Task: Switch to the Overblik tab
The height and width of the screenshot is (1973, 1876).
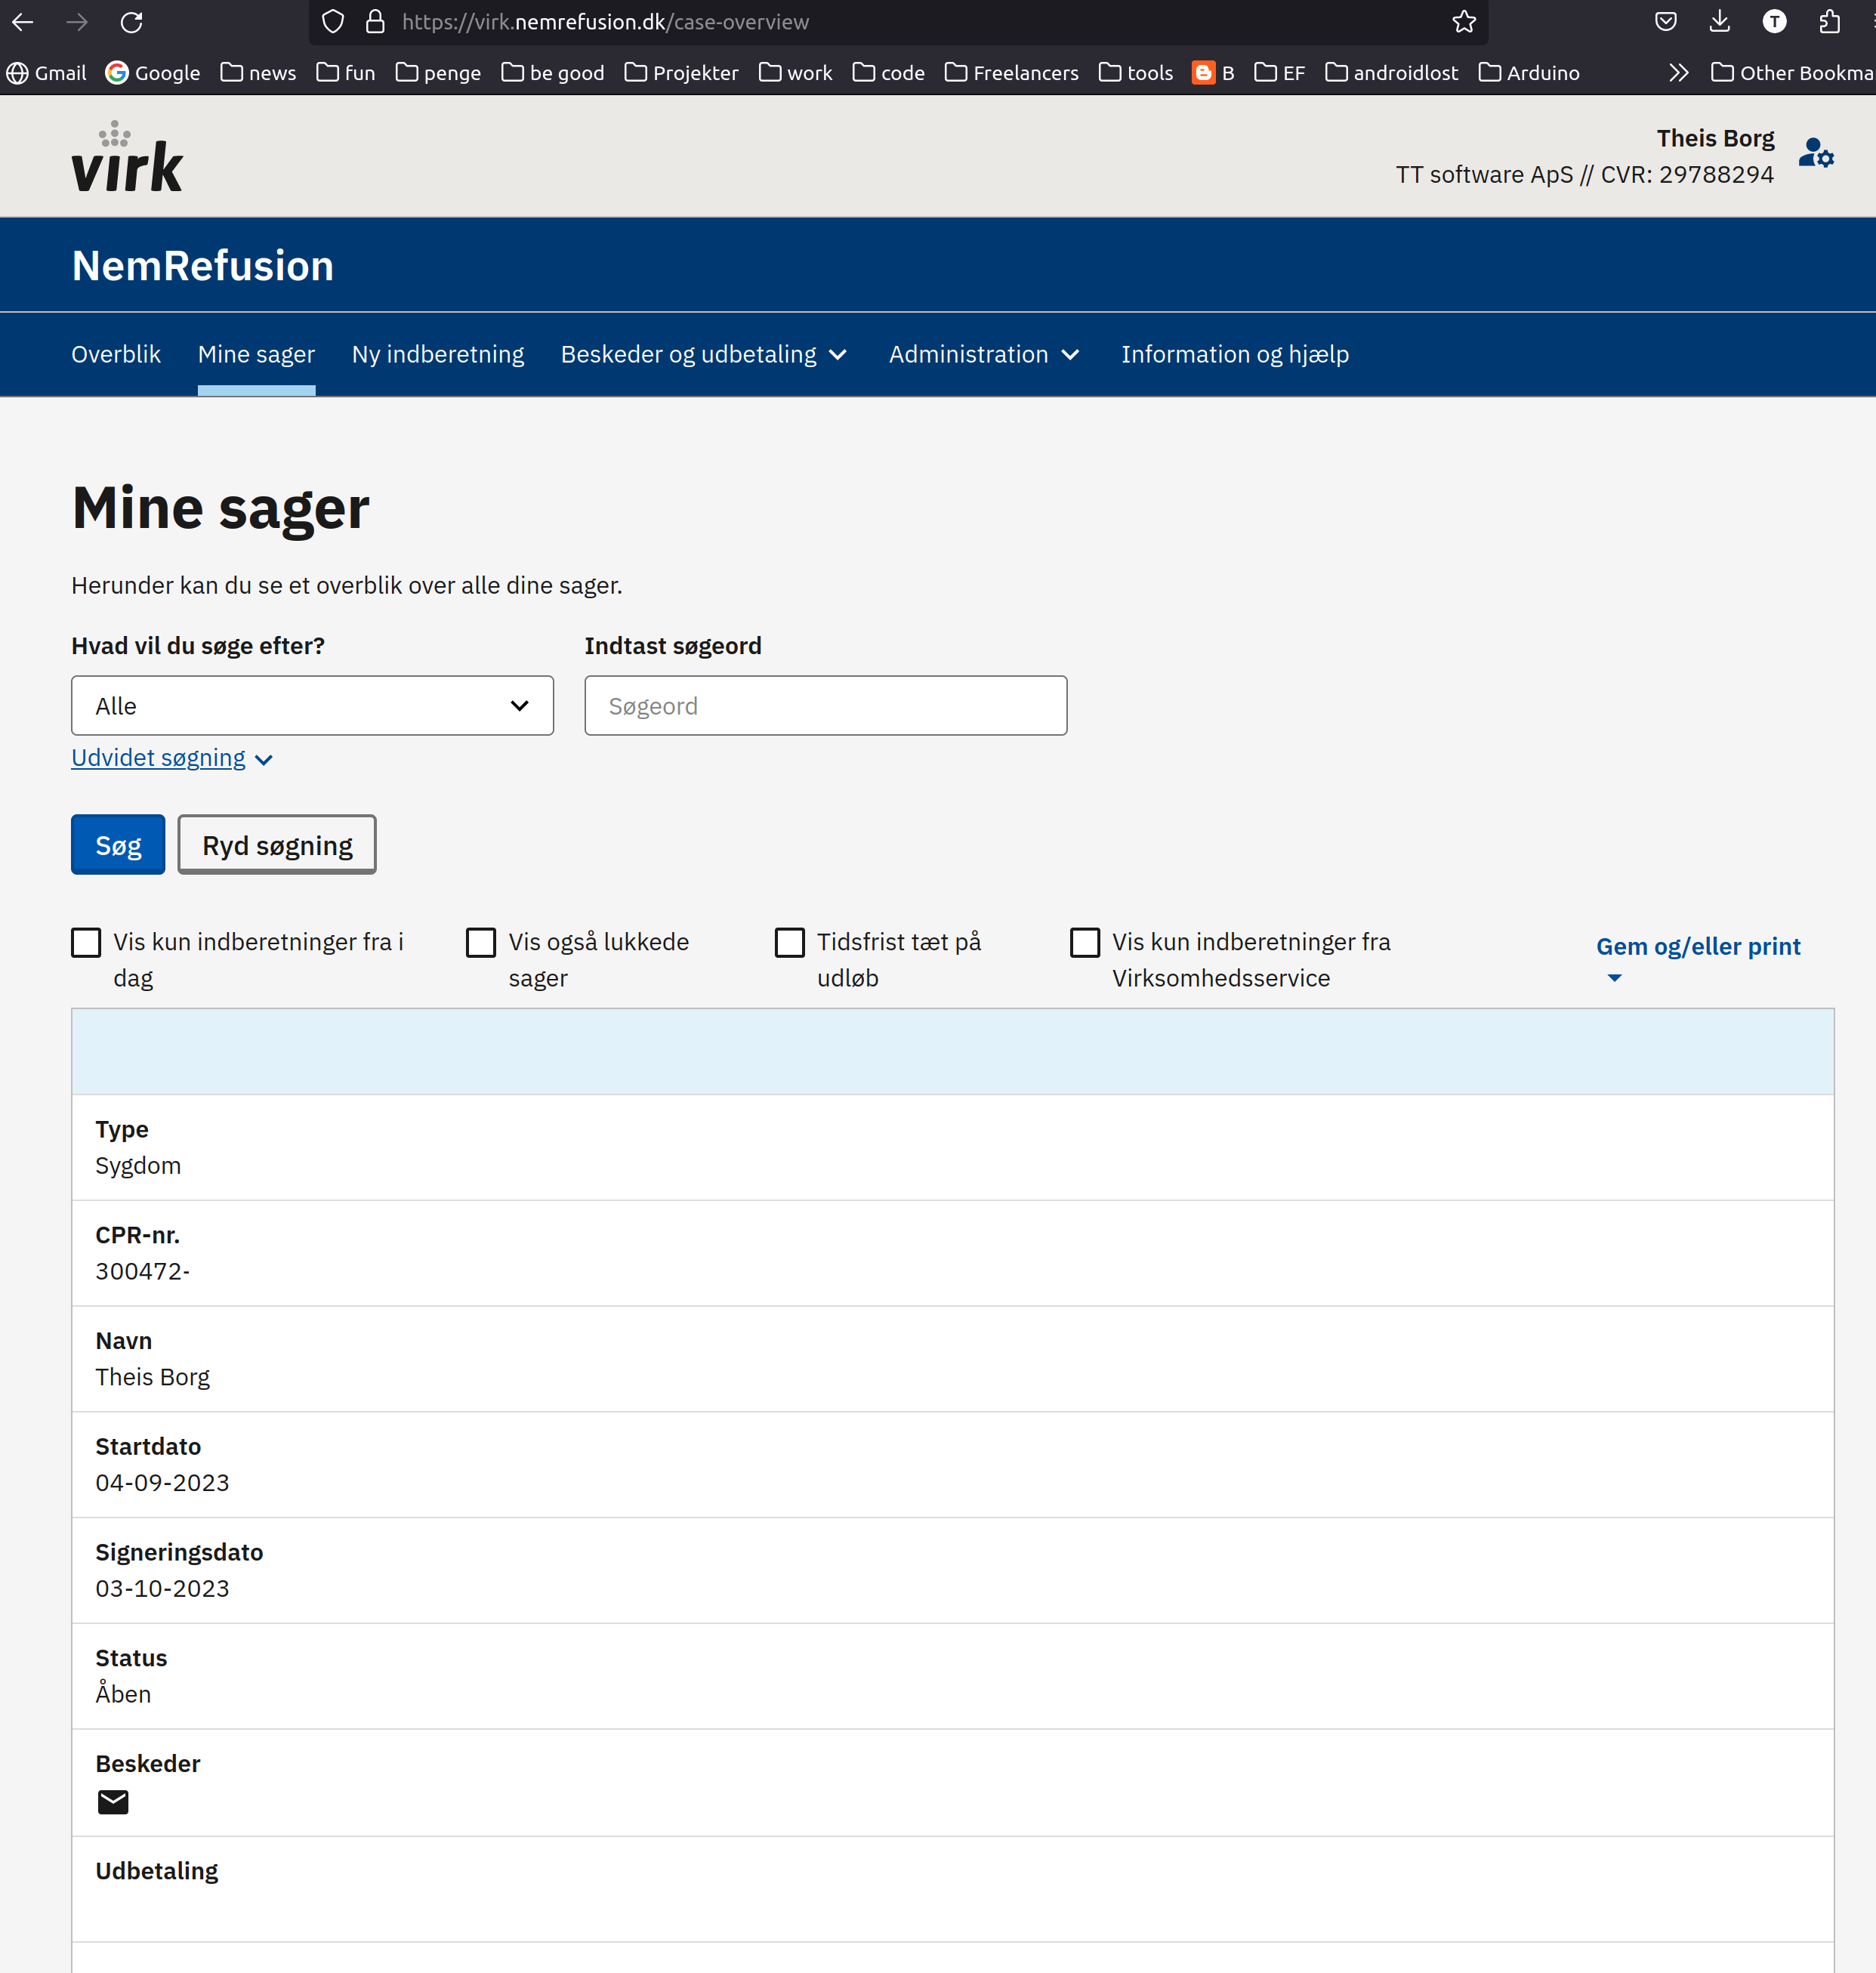Action: [x=116, y=354]
